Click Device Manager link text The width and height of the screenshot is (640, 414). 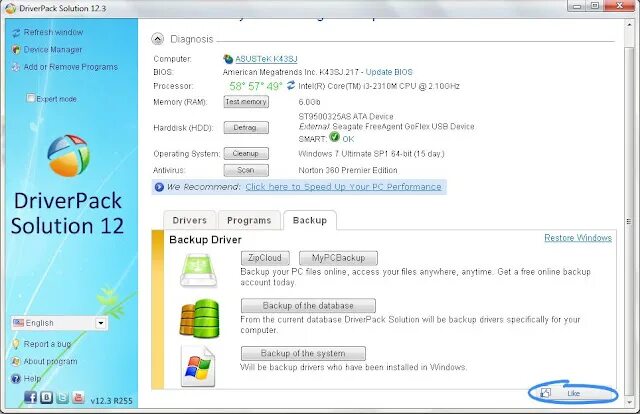coord(53,50)
